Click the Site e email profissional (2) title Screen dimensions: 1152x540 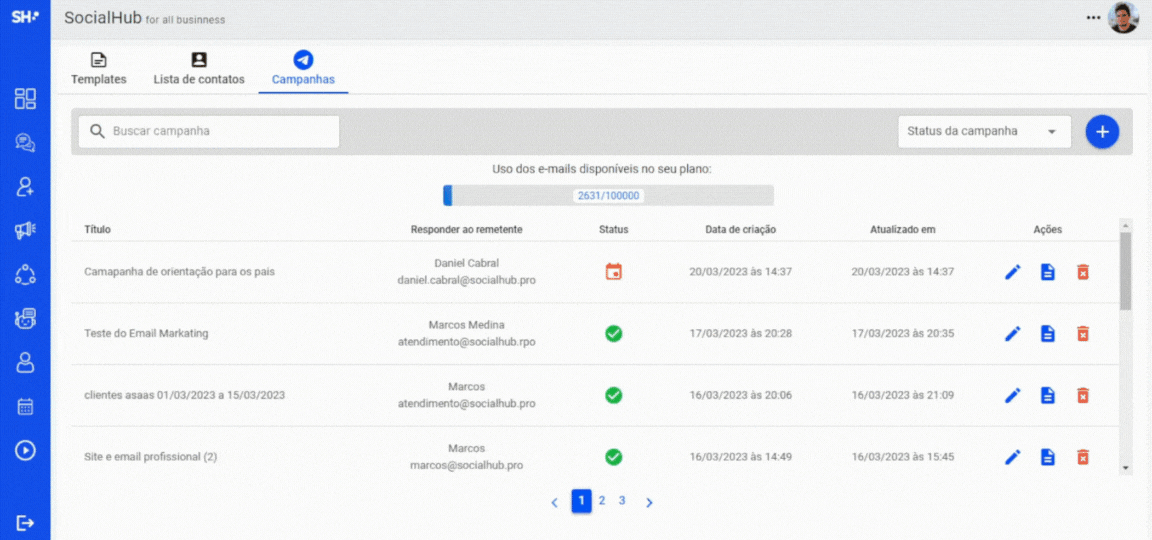point(151,457)
